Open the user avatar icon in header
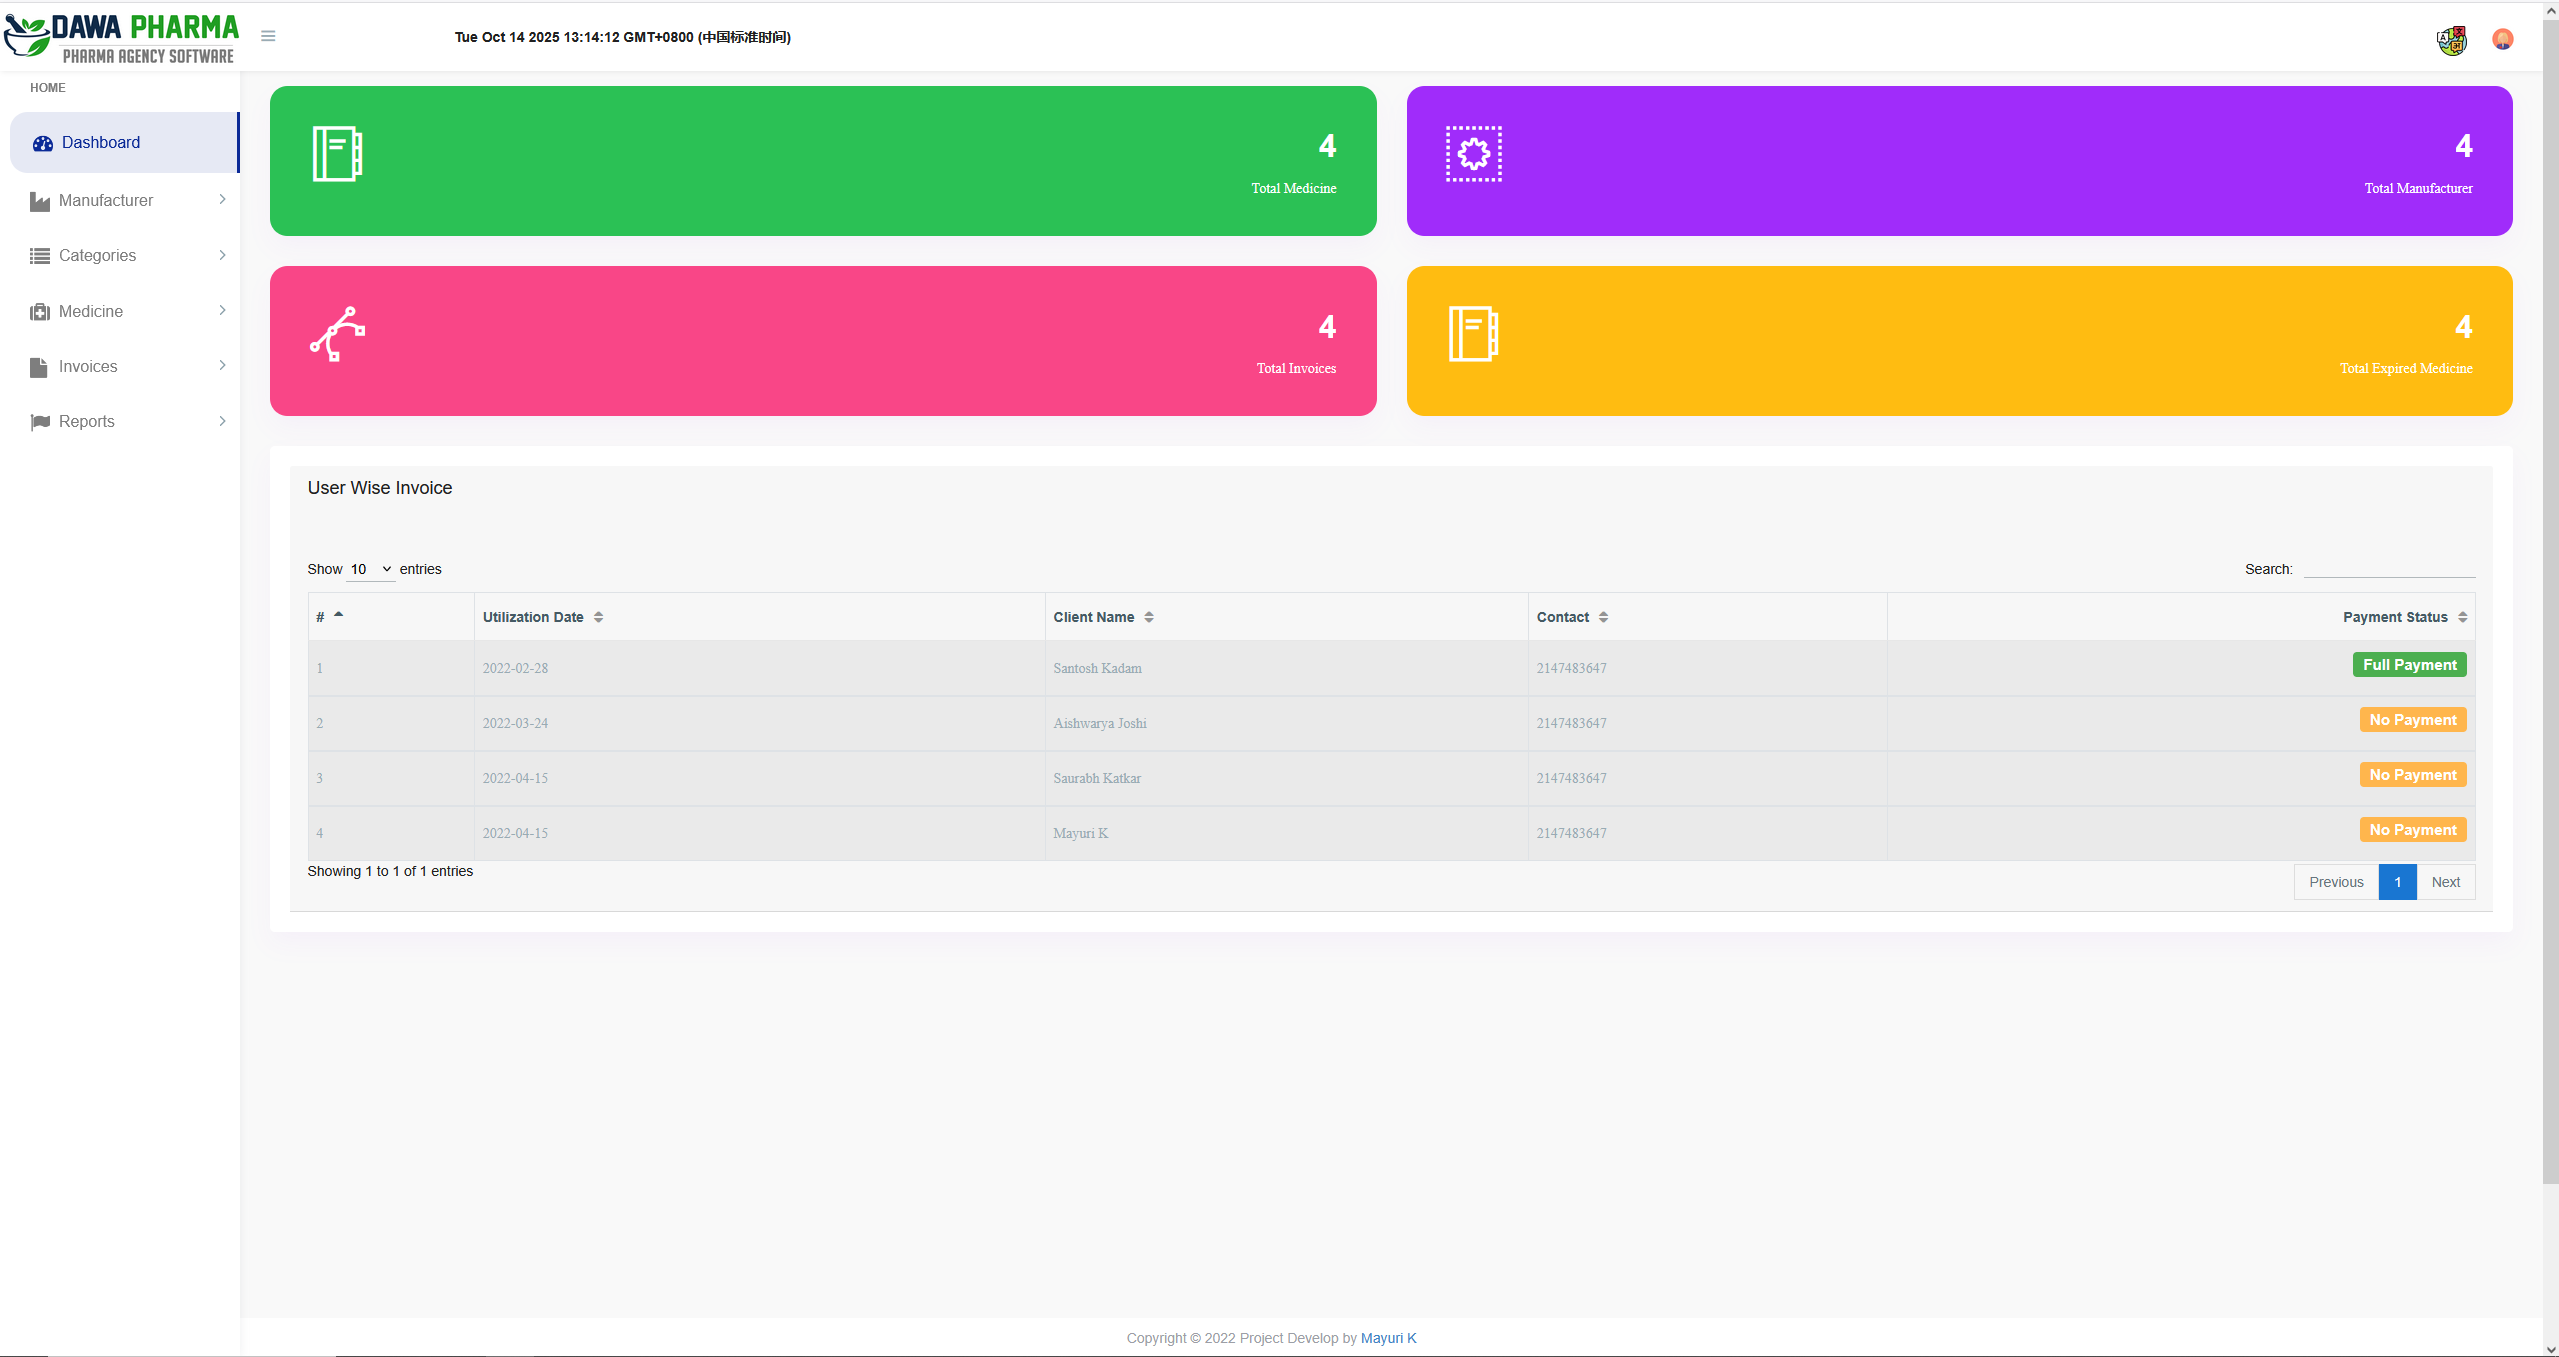2559x1357 pixels. click(2502, 39)
